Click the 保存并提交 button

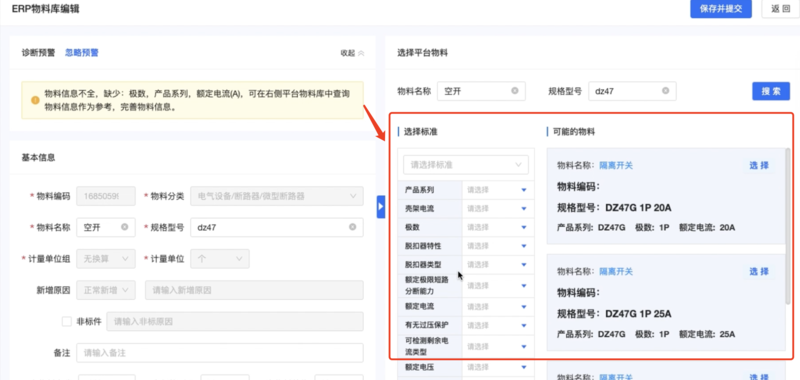pos(720,9)
